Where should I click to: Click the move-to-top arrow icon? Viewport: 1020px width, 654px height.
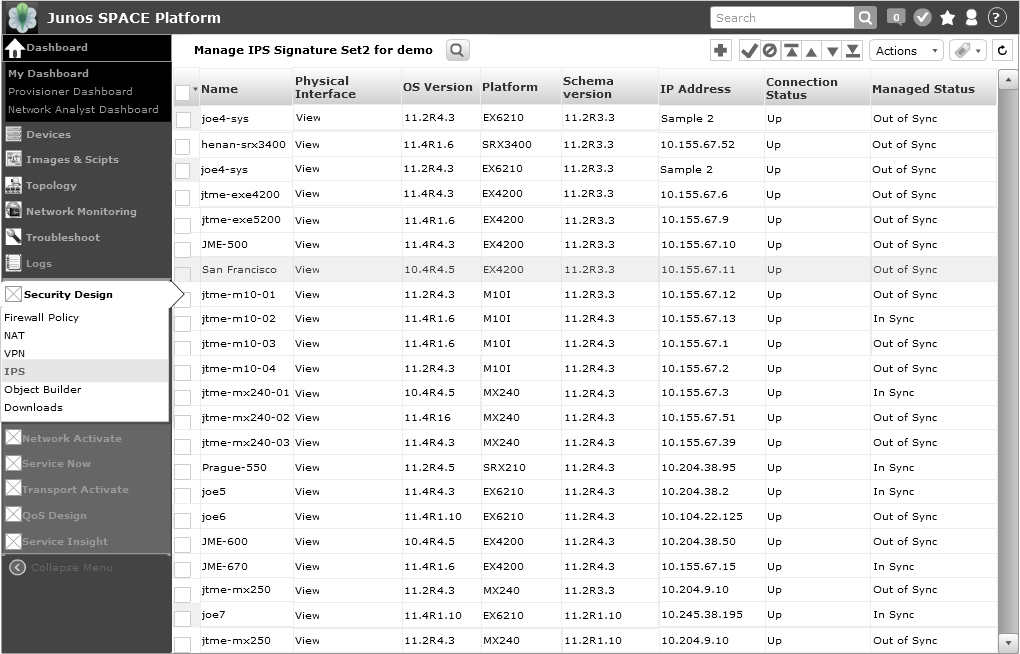[x=791, y=50]
